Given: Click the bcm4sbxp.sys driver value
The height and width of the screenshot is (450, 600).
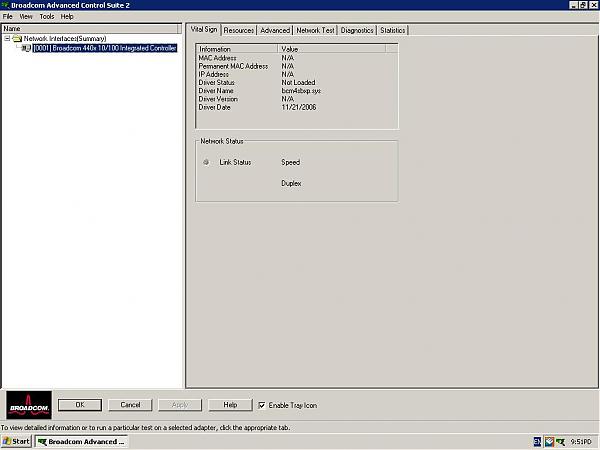Looking at the screenshot, I should tap(301, 91).
